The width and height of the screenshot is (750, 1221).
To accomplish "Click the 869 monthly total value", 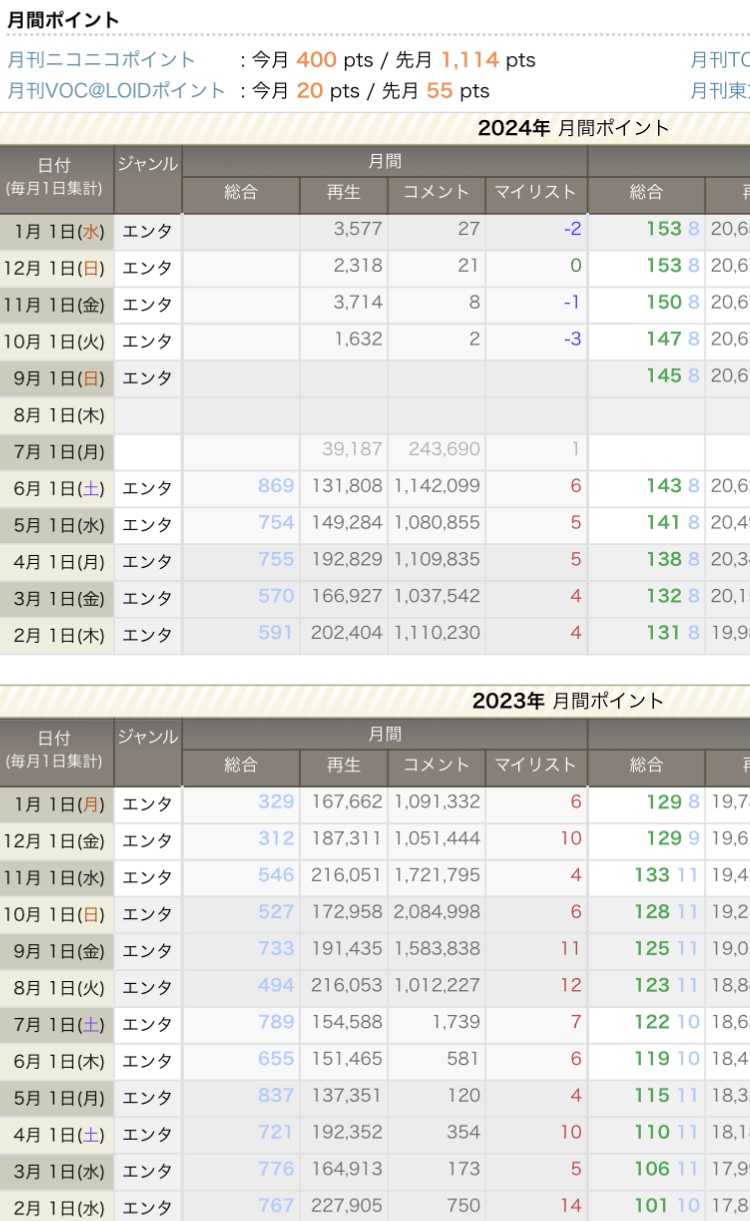I will [x=276, y=486].
